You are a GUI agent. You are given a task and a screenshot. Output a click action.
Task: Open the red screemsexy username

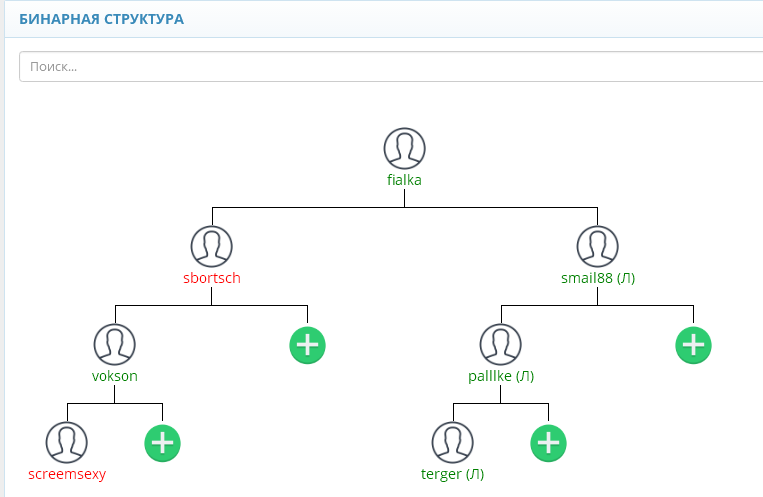[67, 475]
